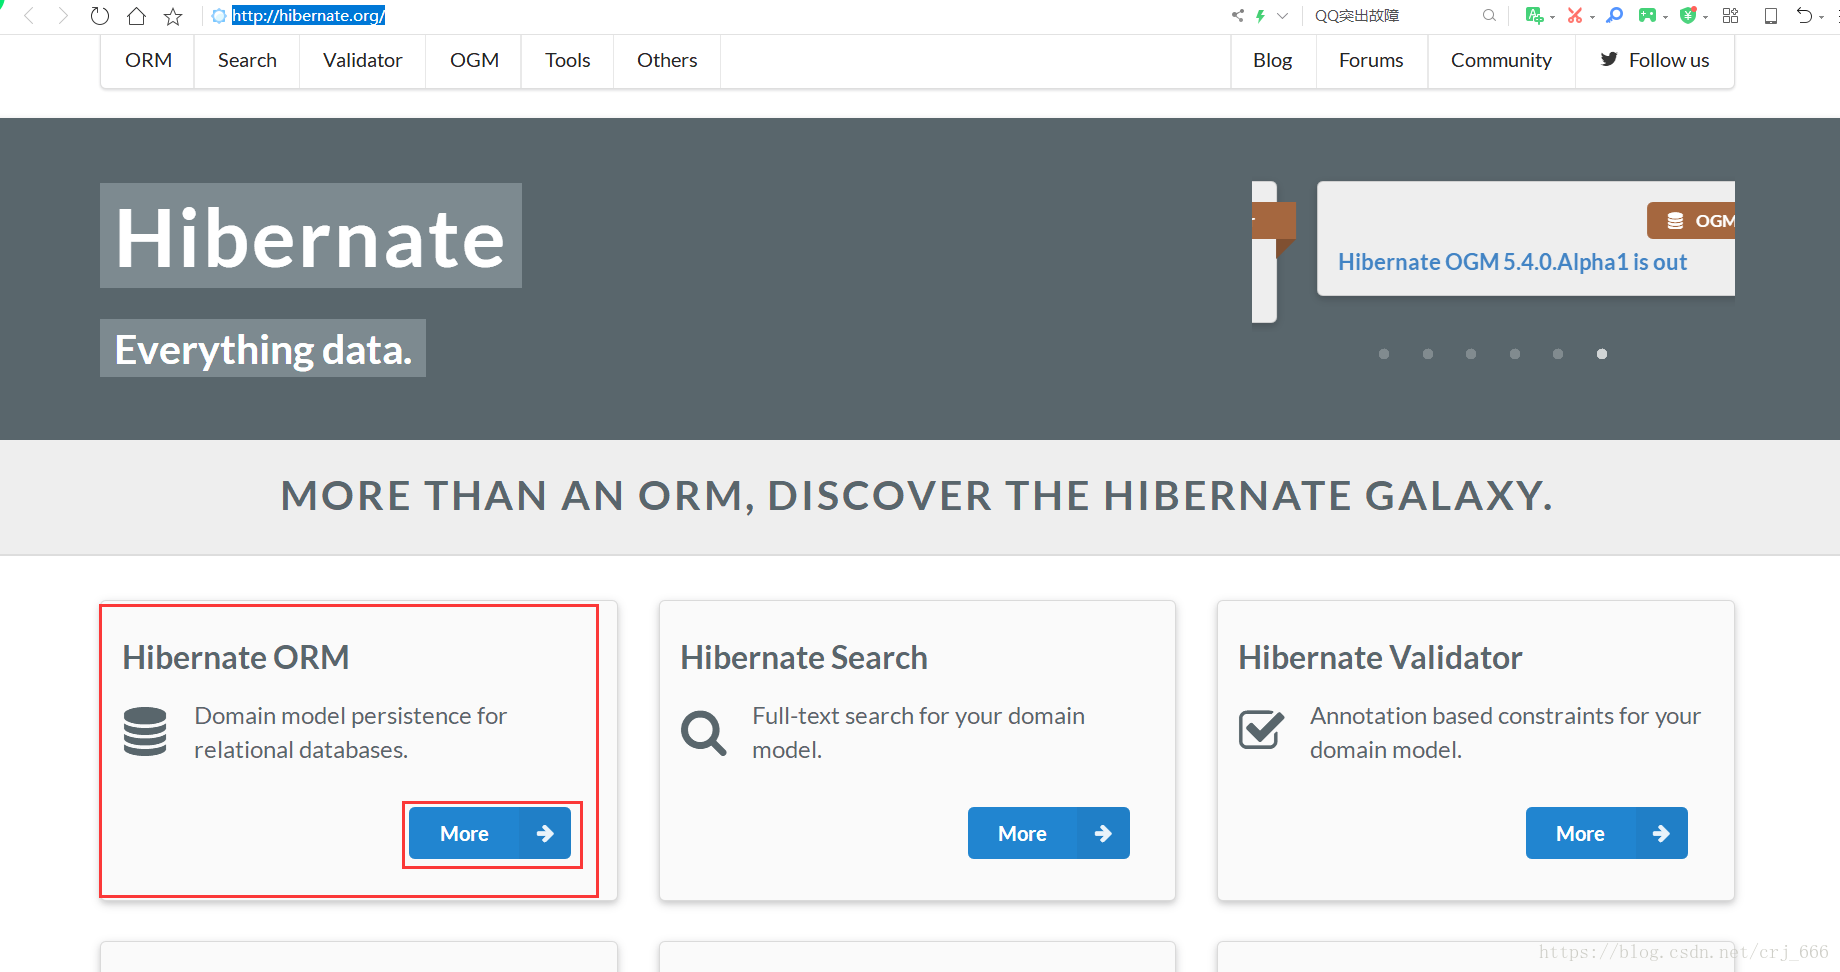Click the magnifier icon in the Hibernate Search card

pos(704,733)
